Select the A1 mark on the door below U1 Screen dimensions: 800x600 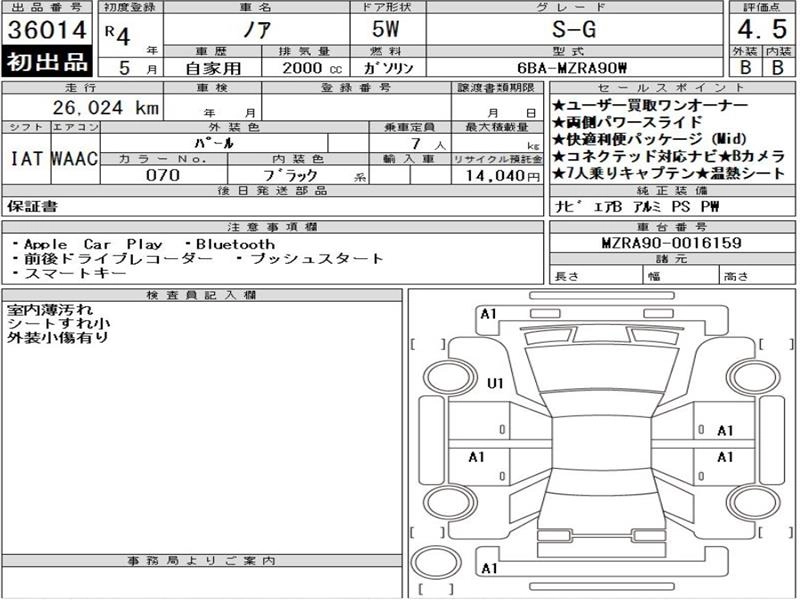tap(477, 457)
